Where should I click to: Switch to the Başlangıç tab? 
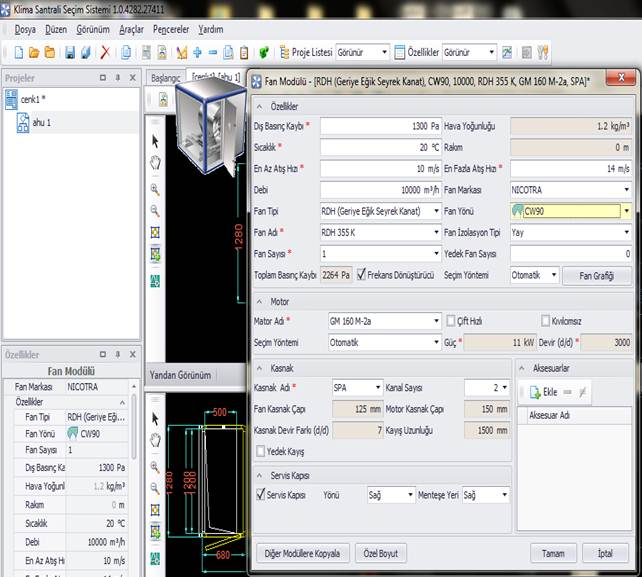(165, 77)
